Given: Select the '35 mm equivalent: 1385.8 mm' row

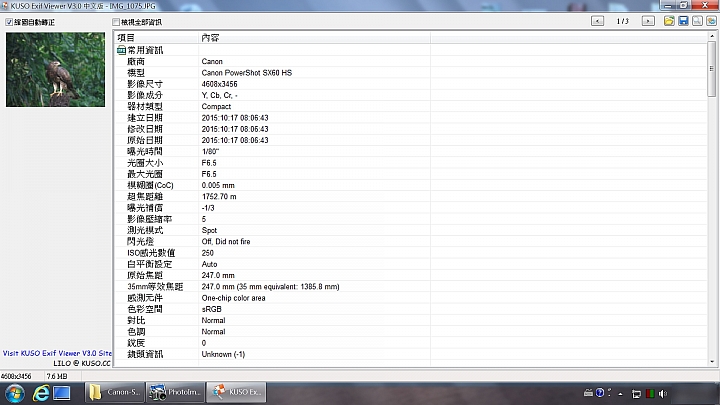Looking at the screenshot, I should tap(270, 287).
